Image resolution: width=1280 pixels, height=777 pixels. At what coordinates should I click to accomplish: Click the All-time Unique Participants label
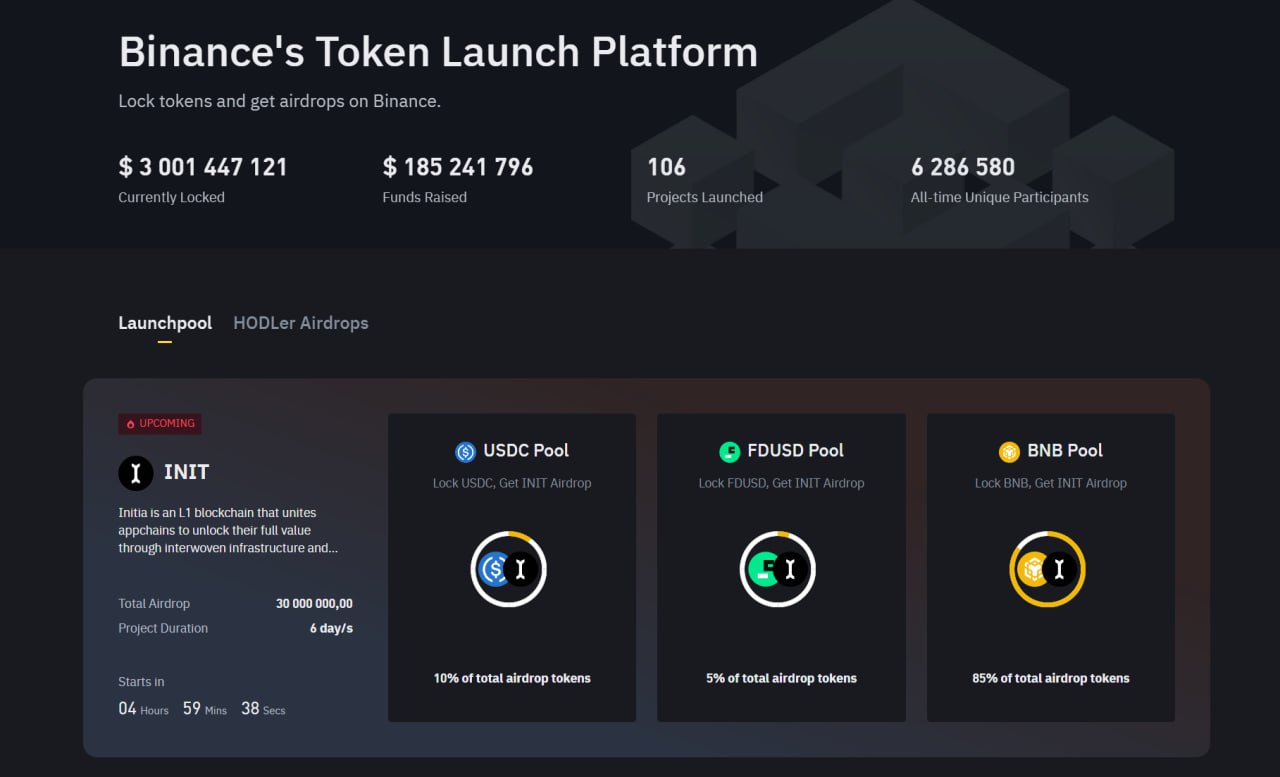point(1000,198)
